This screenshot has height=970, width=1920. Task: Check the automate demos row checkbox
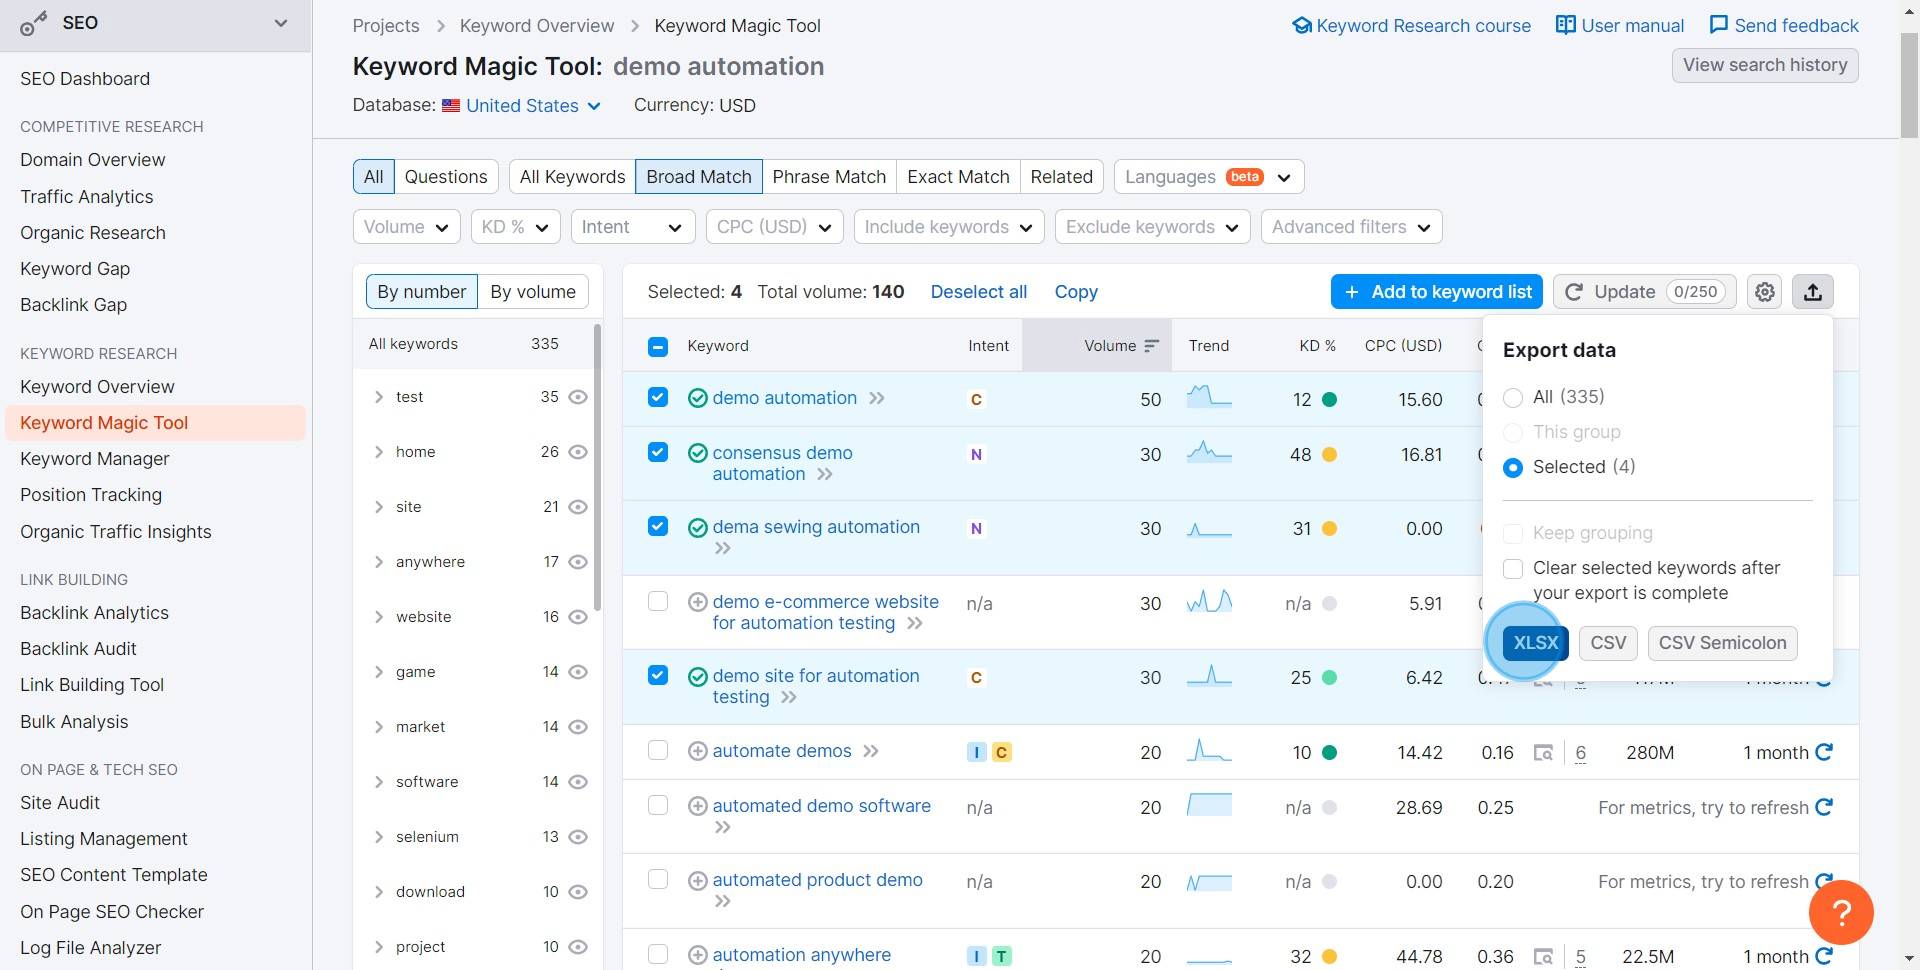click(x=658, y=750)
